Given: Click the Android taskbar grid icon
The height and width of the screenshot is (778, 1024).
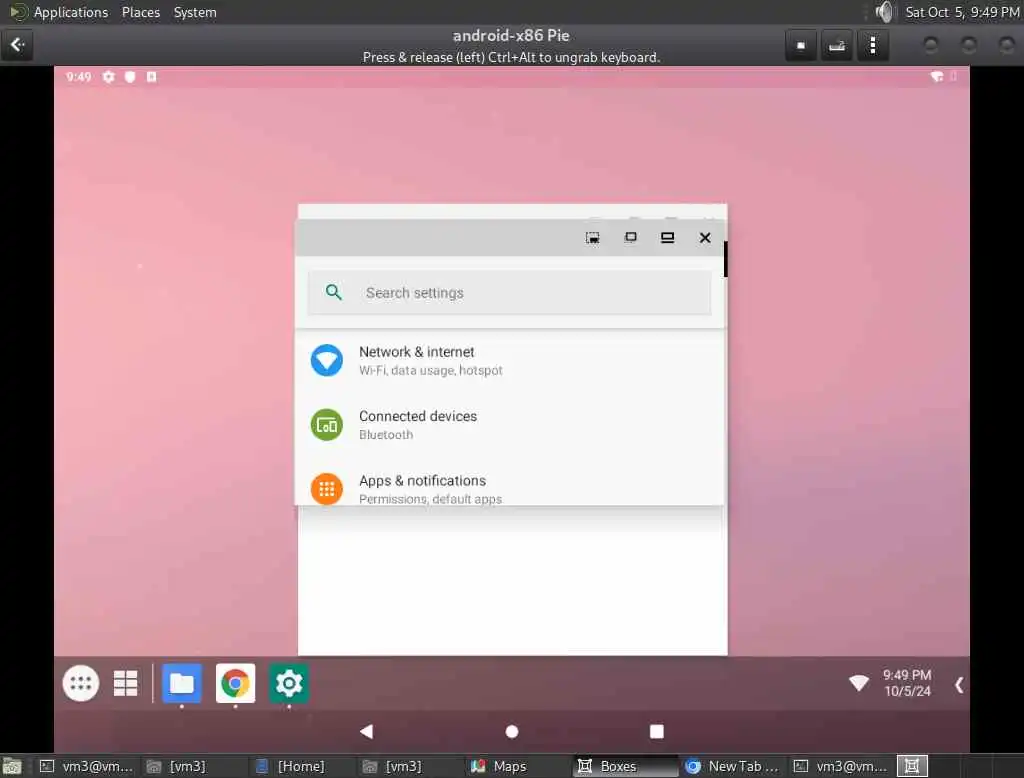Looking at the screenshot, I should tap(125, 683).
